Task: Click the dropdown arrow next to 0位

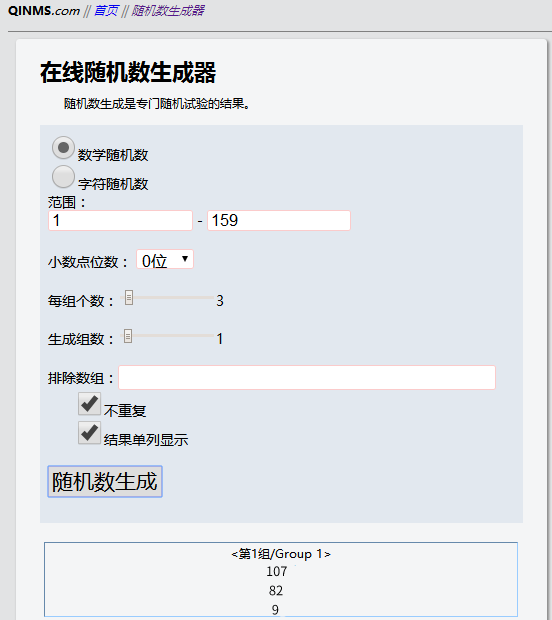Action: coord(185,259)
